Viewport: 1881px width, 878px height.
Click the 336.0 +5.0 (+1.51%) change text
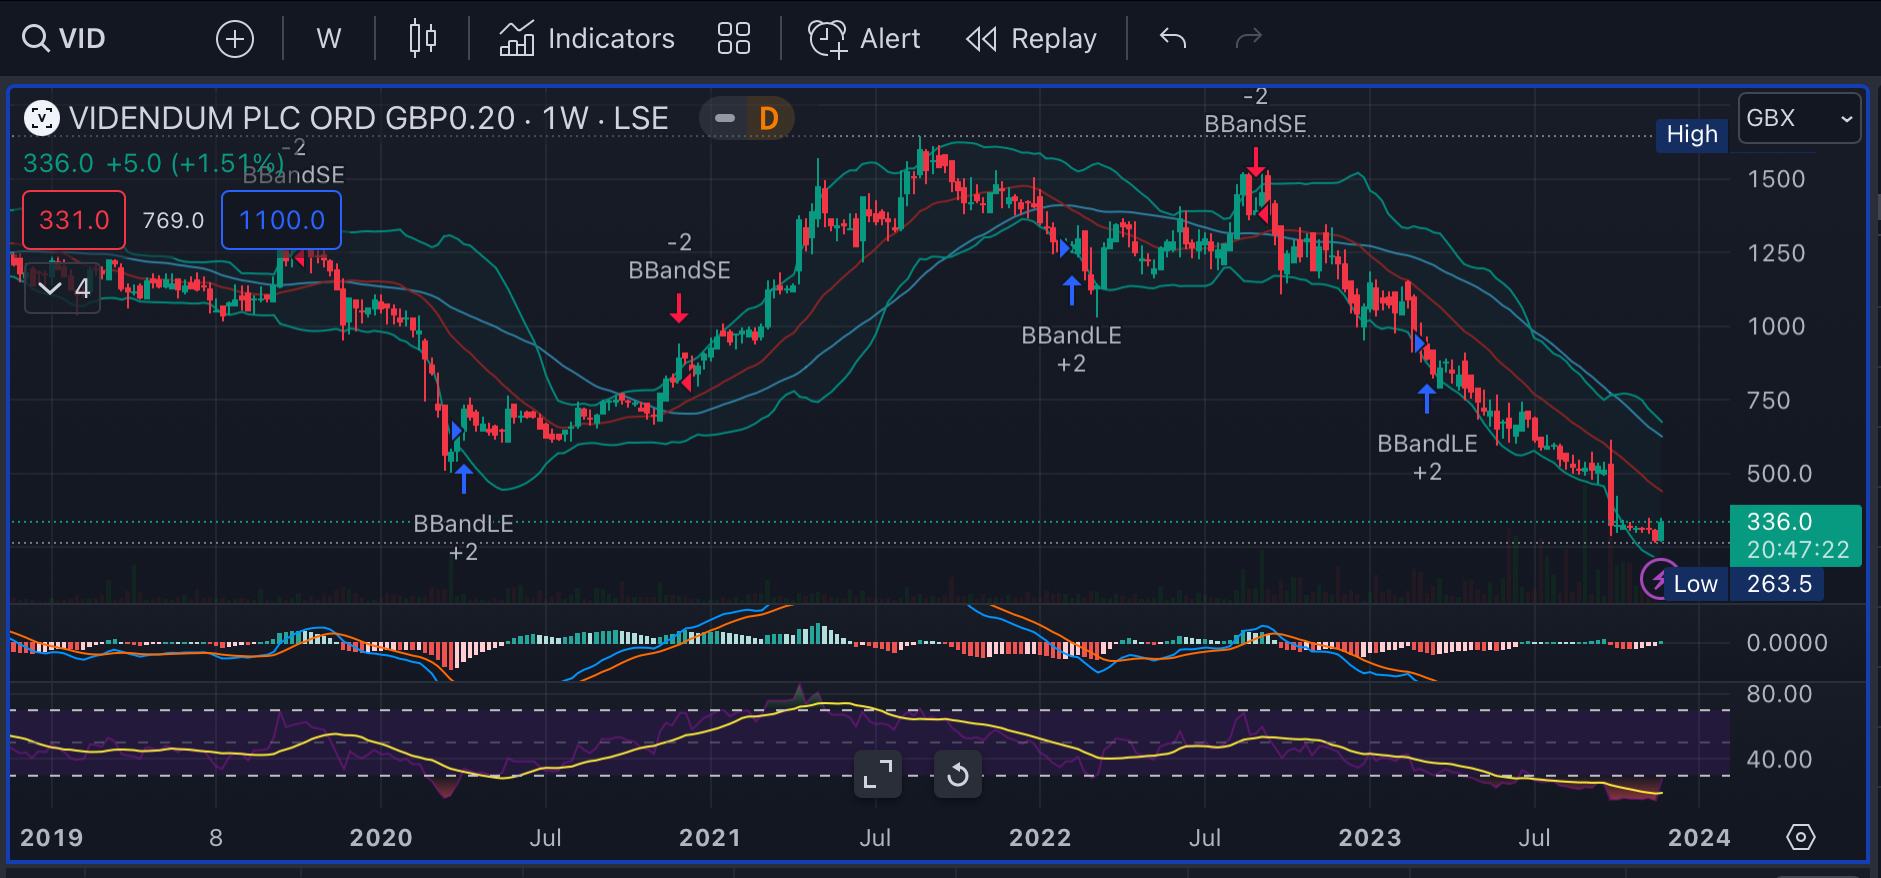(x=153, y=163)
